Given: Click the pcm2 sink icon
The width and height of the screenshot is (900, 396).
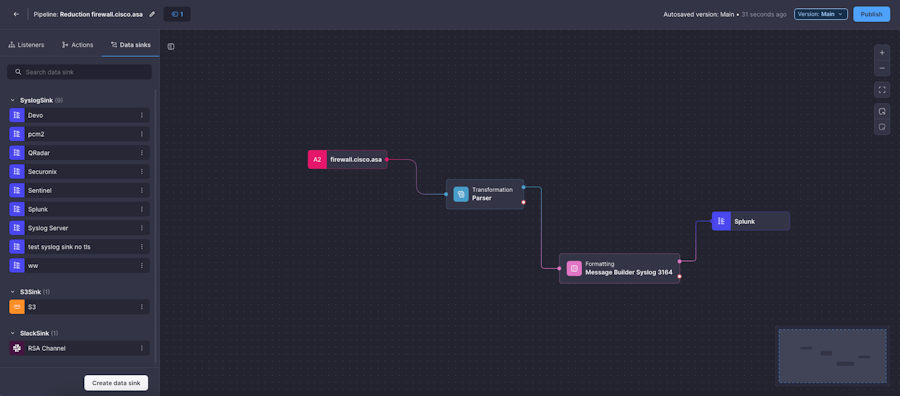Looking at the screenshot, I should pos(17,134).
